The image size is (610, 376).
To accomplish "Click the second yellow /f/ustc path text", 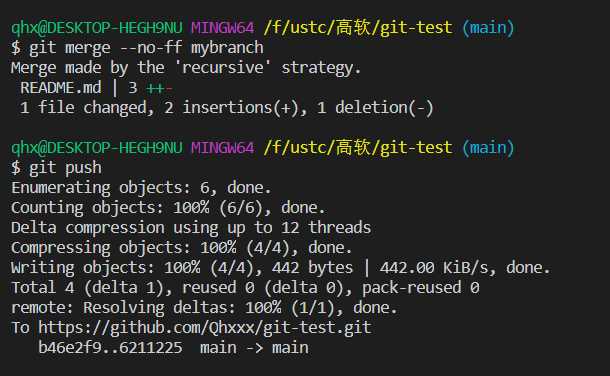I will (358, 148).
